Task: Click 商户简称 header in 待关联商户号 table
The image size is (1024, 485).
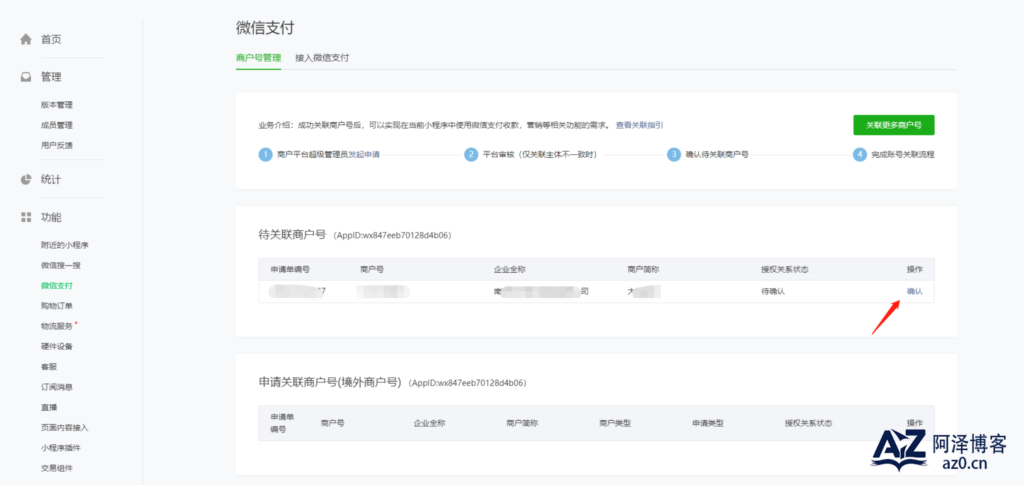Action: click(643, 269)
